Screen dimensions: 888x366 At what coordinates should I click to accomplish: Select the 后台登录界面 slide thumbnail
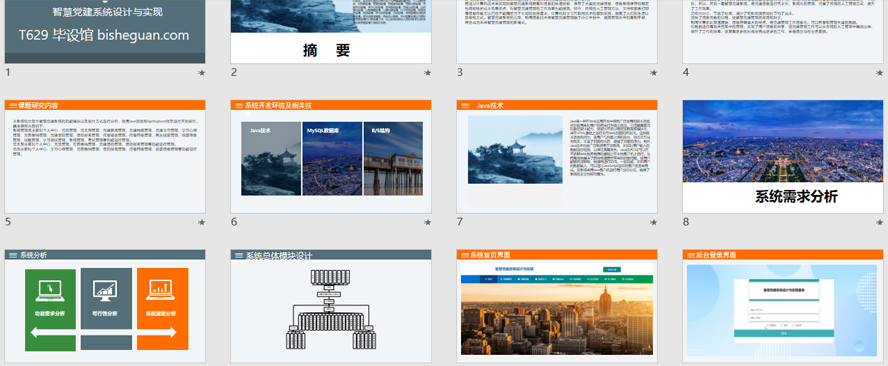point(783,307)
